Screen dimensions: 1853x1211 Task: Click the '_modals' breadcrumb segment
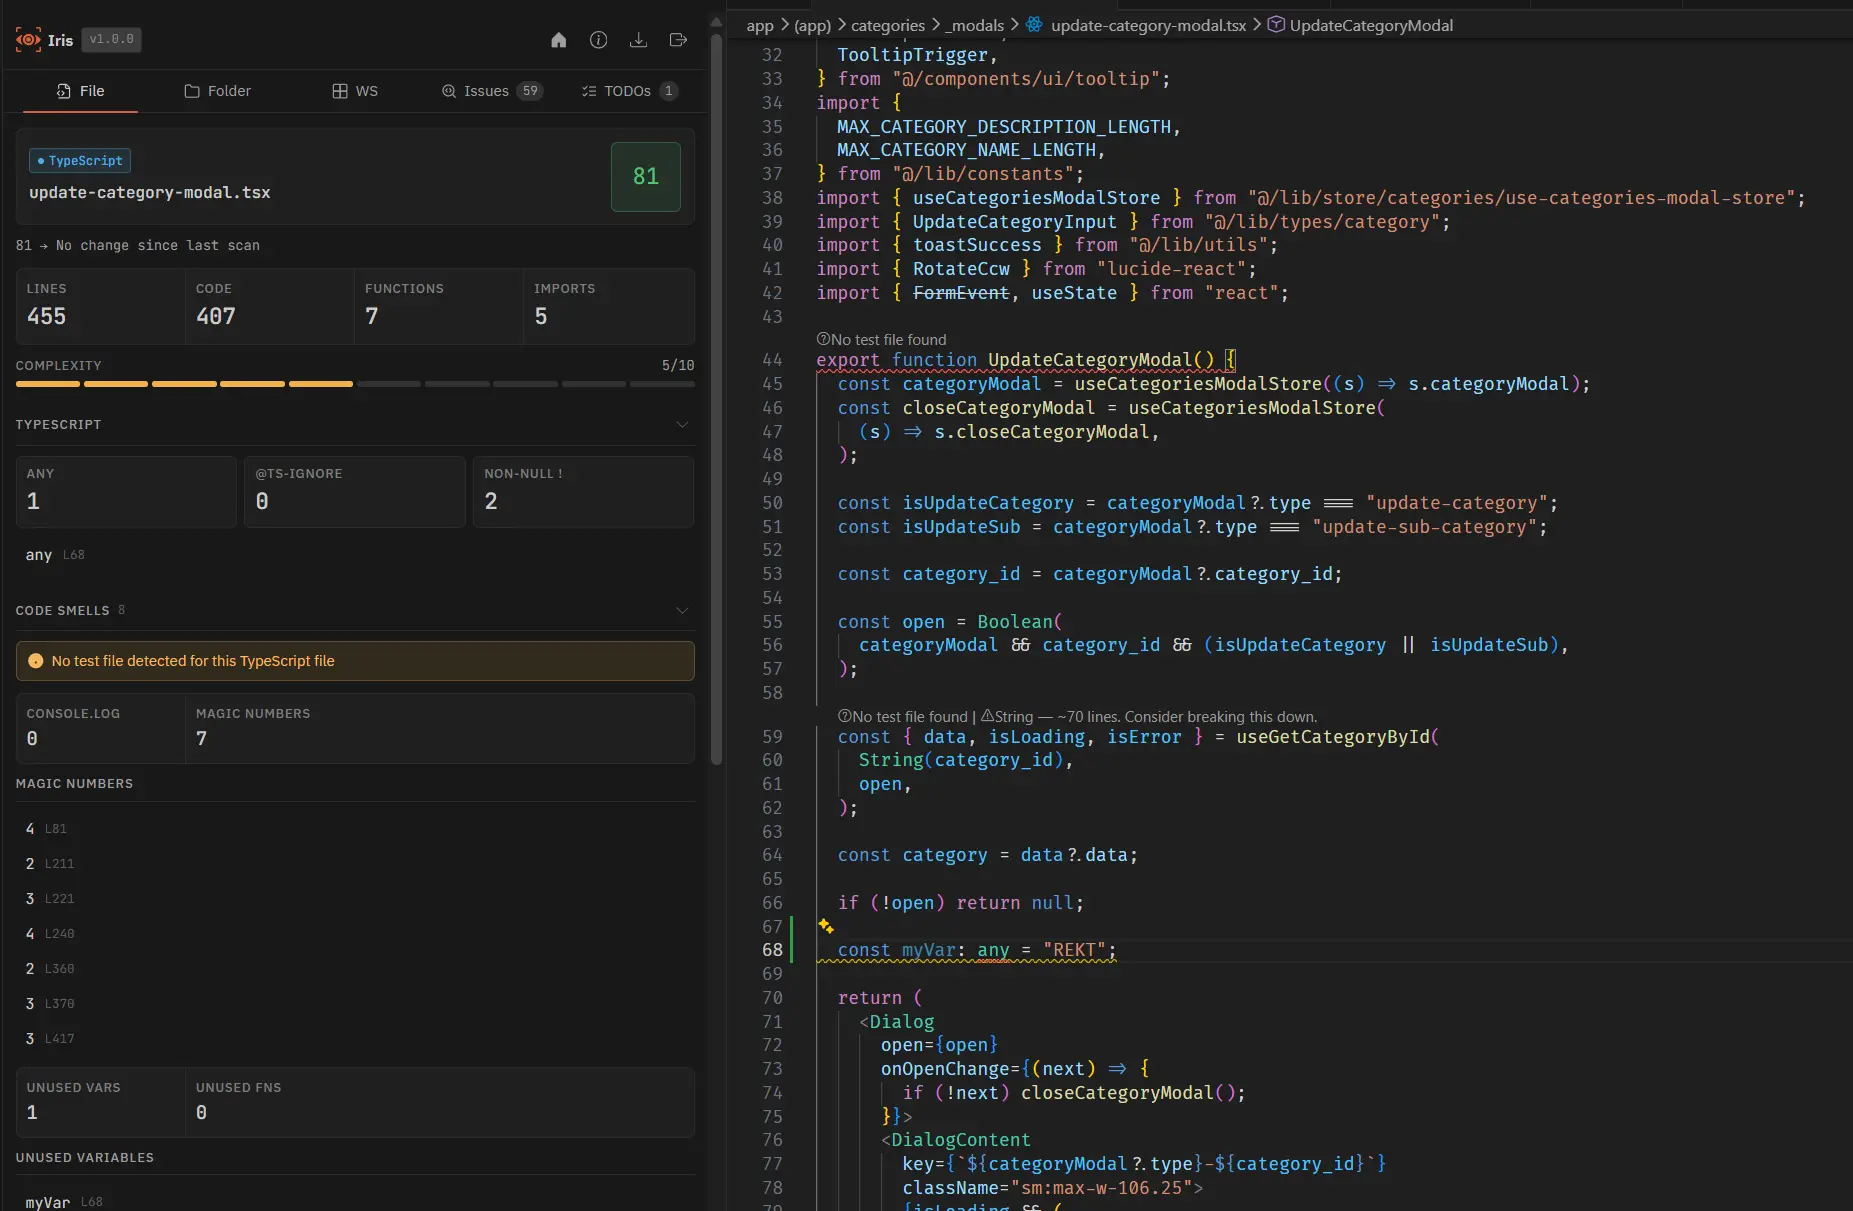pos(975,25)
